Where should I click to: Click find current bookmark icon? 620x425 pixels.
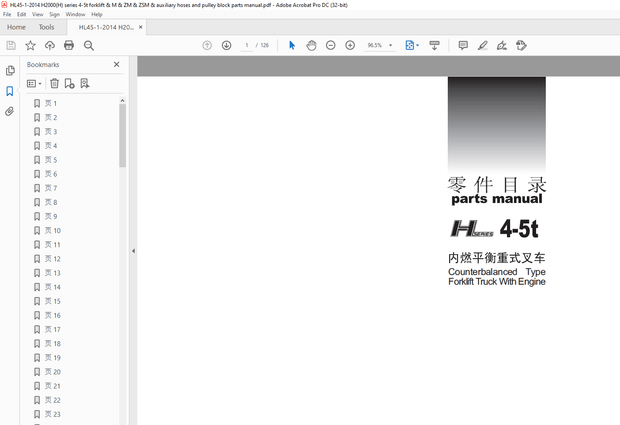point(85,83)
